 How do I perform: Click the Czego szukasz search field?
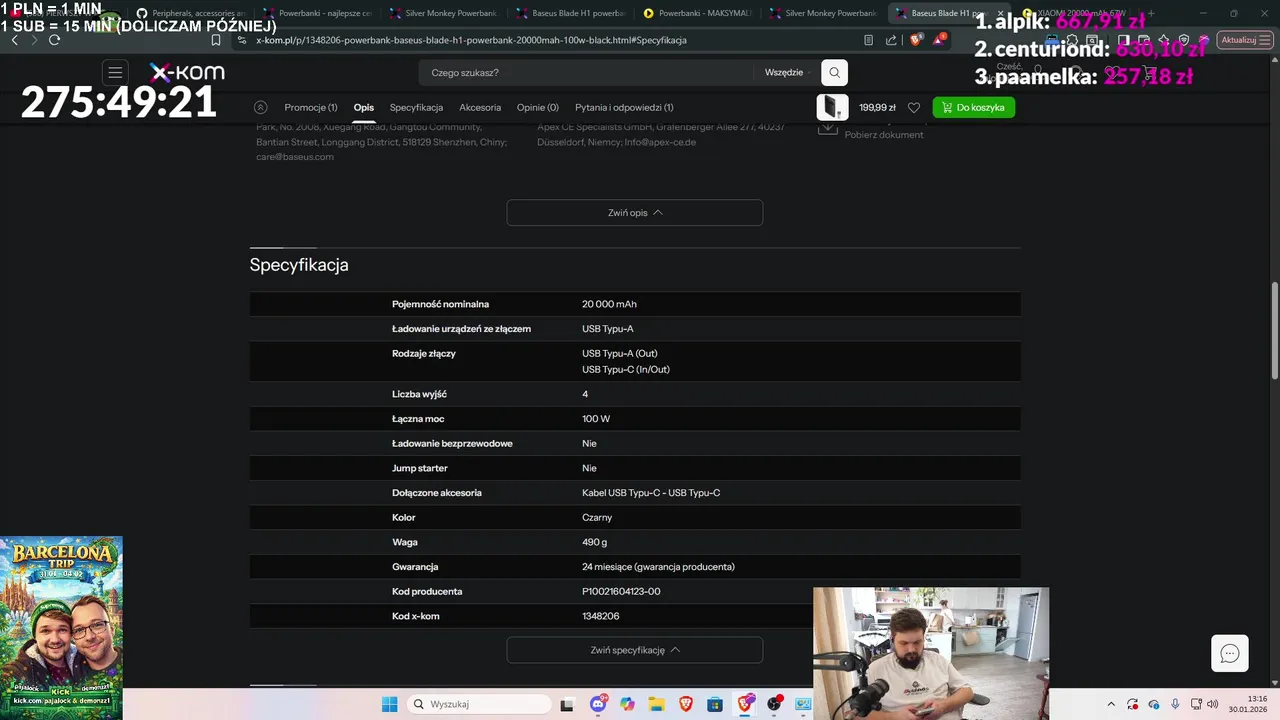pos(590,72)
